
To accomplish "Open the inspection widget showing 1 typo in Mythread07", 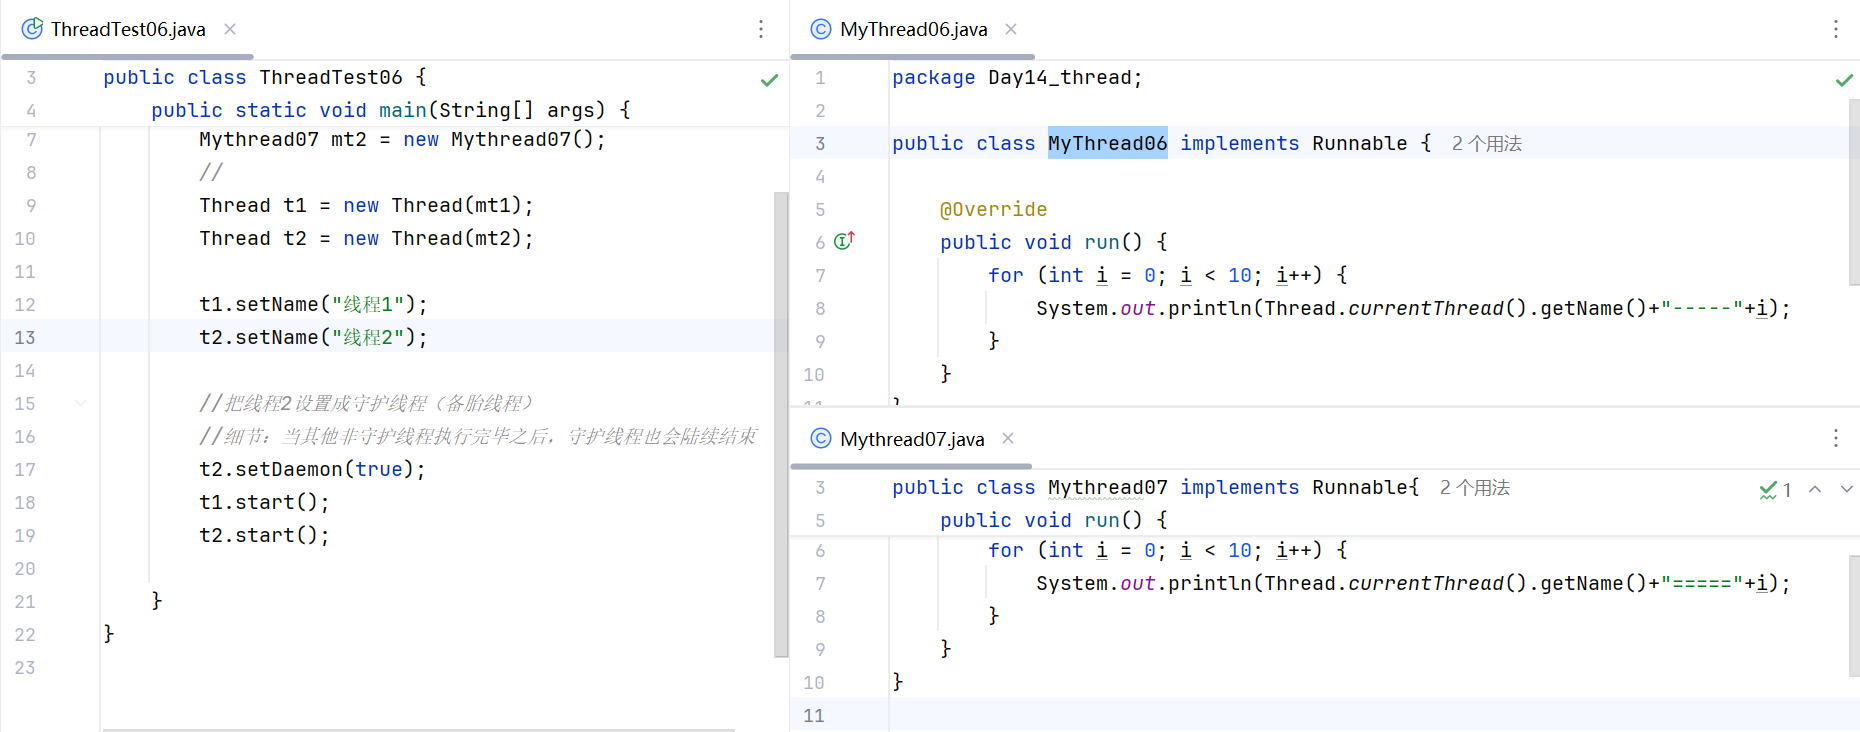I will [x=1775, y=490].
